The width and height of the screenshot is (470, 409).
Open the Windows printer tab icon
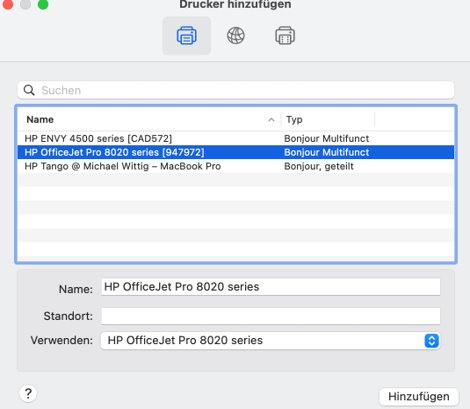click(285, 36)
